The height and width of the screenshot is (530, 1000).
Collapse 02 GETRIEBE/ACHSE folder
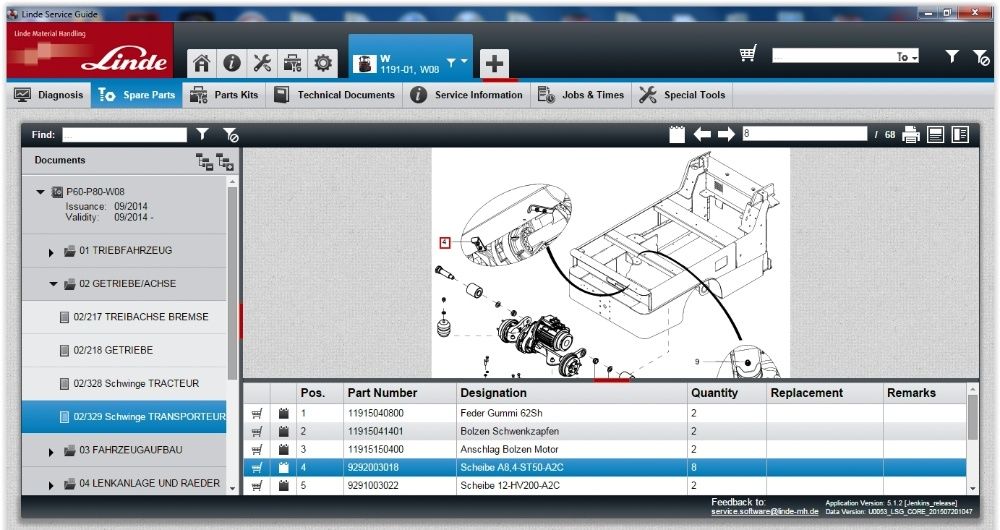pos(53,284)
